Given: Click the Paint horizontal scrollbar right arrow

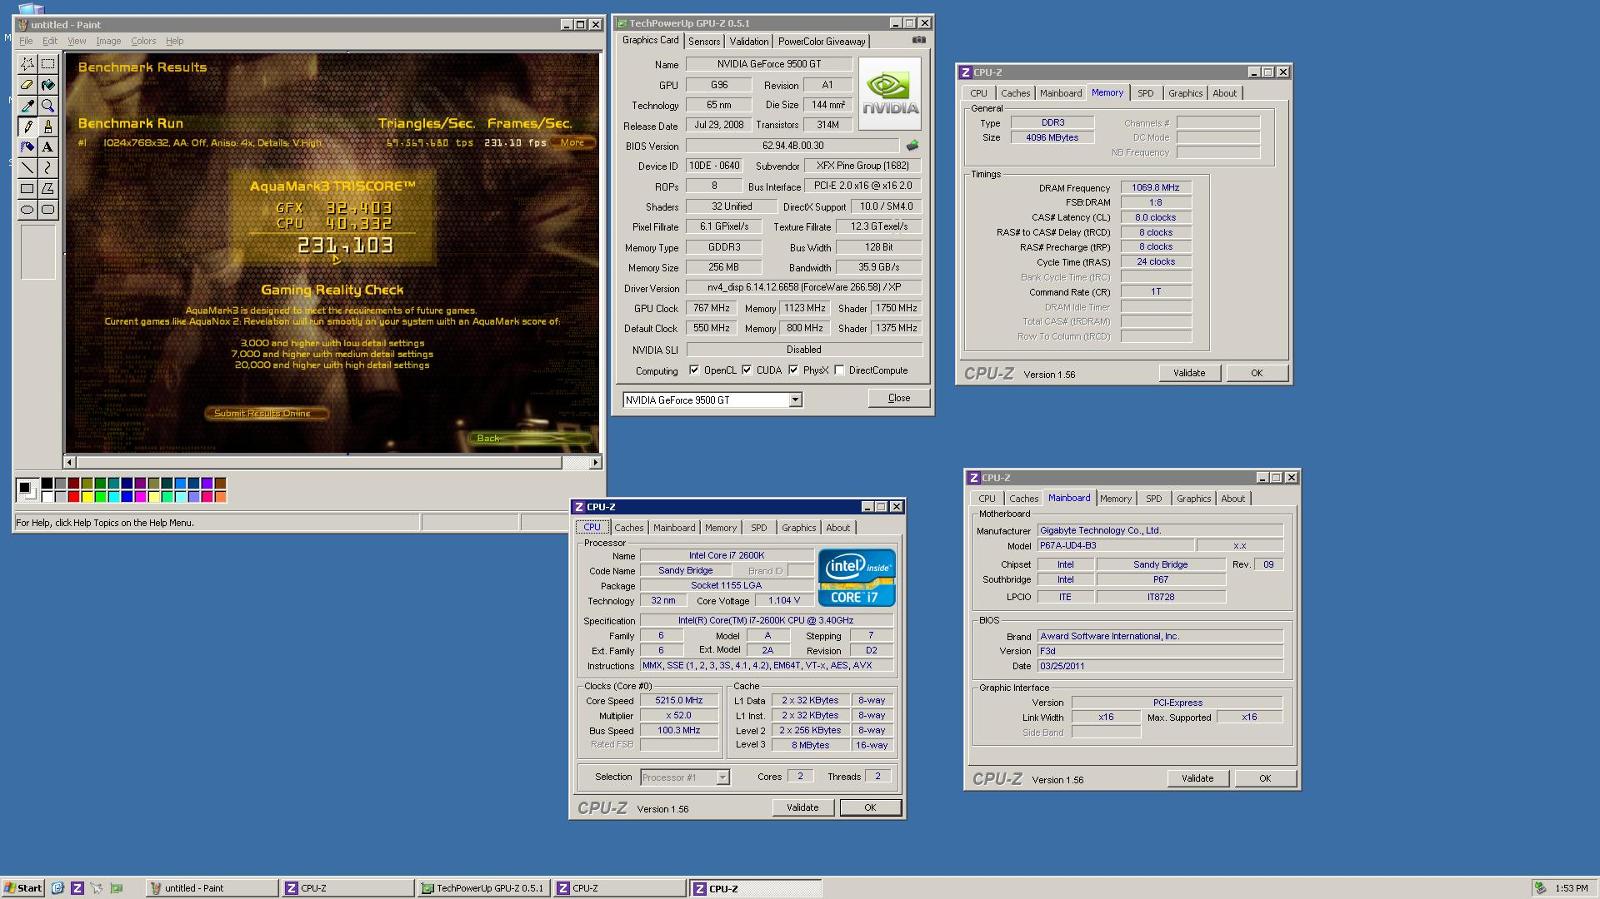Looking at the screenshot, I should [596, 462].
